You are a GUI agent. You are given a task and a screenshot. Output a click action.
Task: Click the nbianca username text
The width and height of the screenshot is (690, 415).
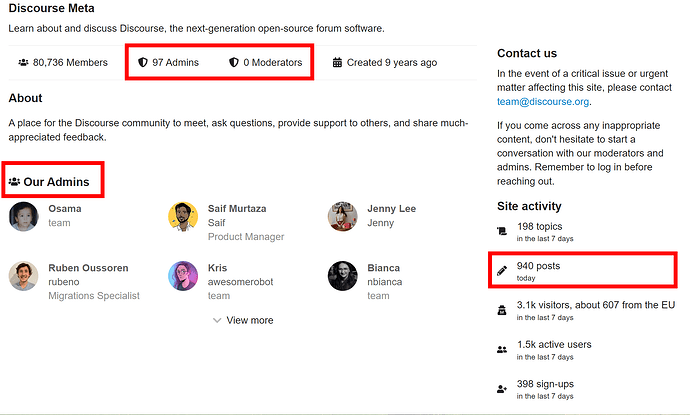pyautogui.click(x=385, y=282)
